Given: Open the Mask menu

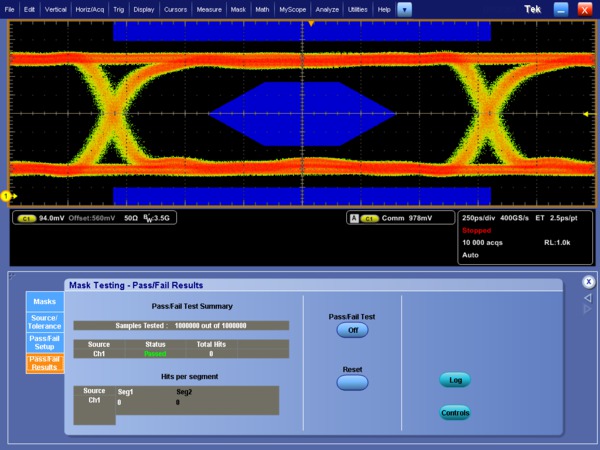Looking at the screenshot, I should (x=238, y=9).
